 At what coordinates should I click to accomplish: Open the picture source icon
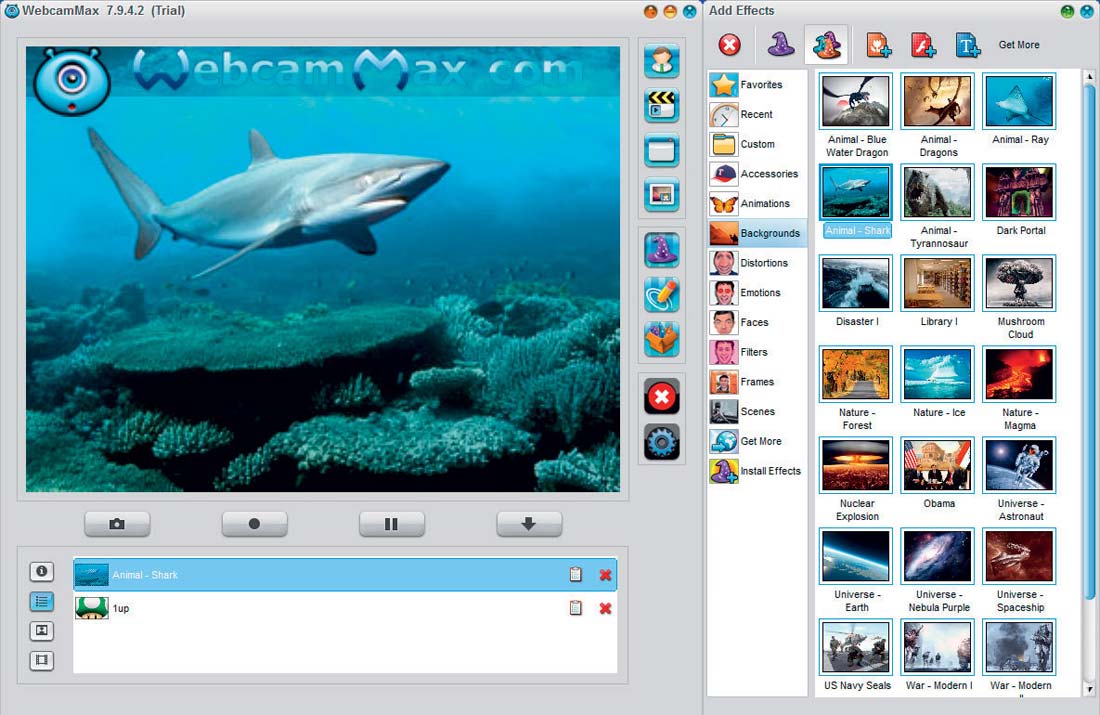click(x=662, y=194)
